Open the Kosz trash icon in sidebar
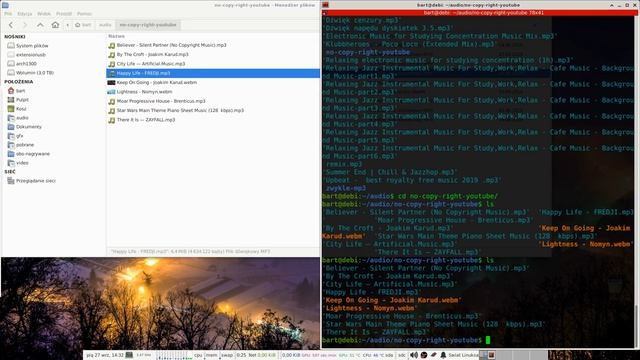 point(11,109)
